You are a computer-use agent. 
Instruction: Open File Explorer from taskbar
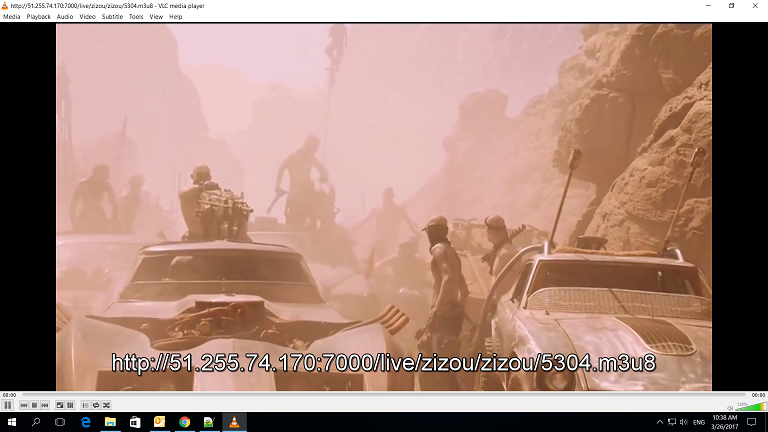(110, 422)
